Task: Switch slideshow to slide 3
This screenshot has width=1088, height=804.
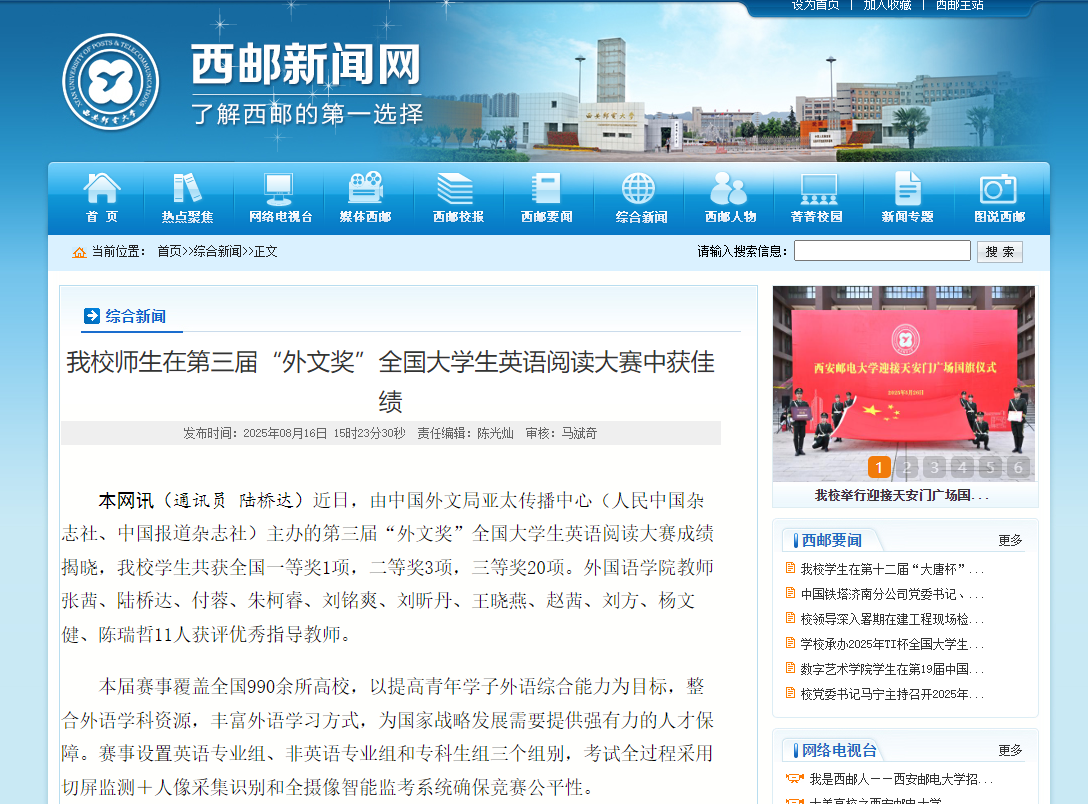Action: coord(934,467)
